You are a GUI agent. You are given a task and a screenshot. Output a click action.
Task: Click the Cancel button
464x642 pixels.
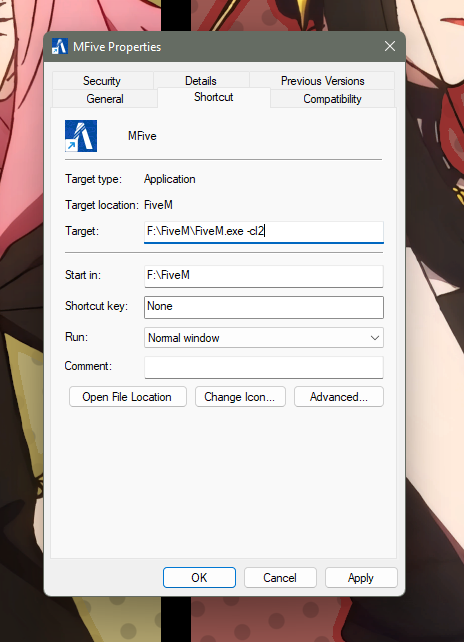(x=280, y=577)
